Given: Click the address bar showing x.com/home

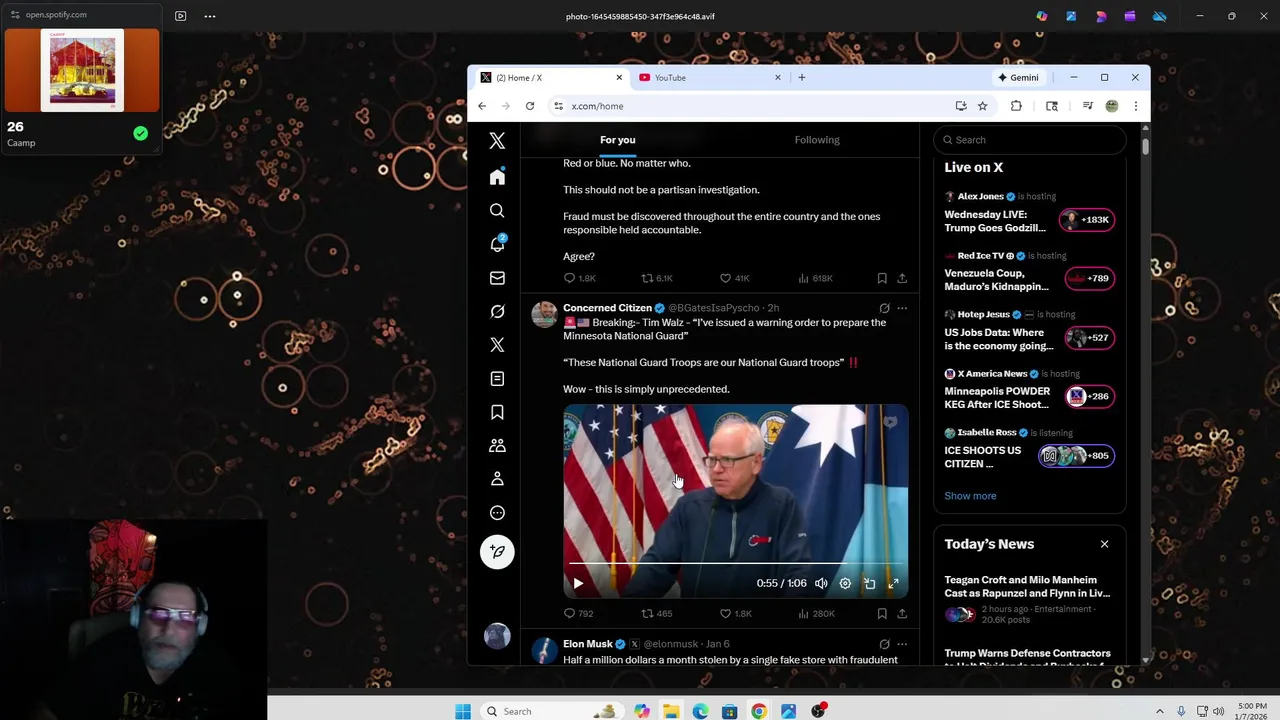Looking at the screenshot, I should pos(750,106).
